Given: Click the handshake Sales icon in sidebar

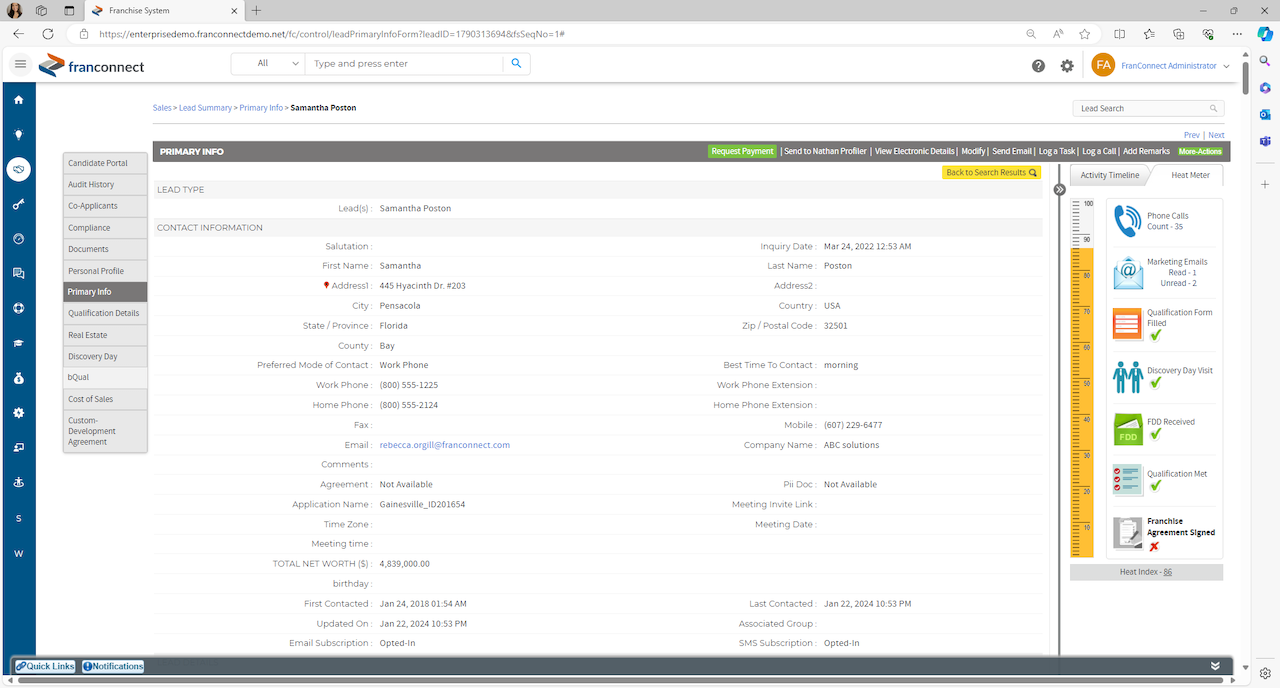Looking at the screenshot, I should pos(18,169).
